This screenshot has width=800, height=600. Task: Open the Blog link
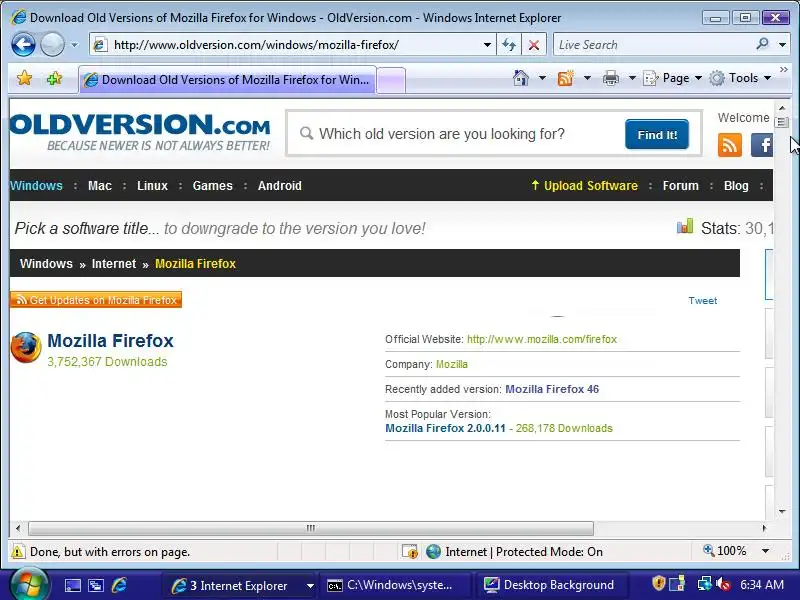pos(736,186)
